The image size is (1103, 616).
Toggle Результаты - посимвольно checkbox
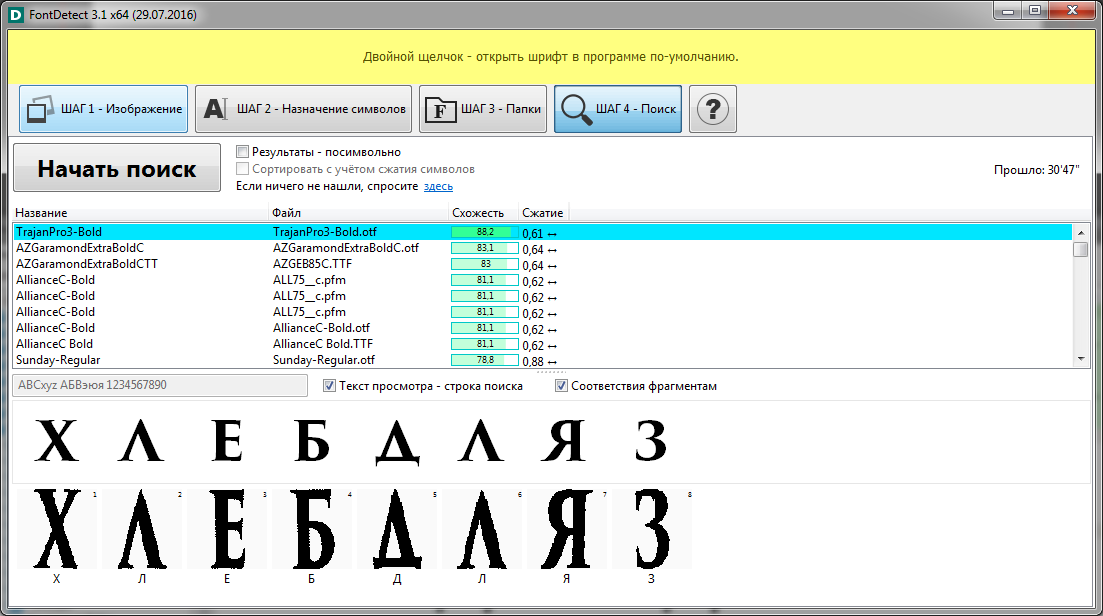pyautogui.click(x=243, y=151)
